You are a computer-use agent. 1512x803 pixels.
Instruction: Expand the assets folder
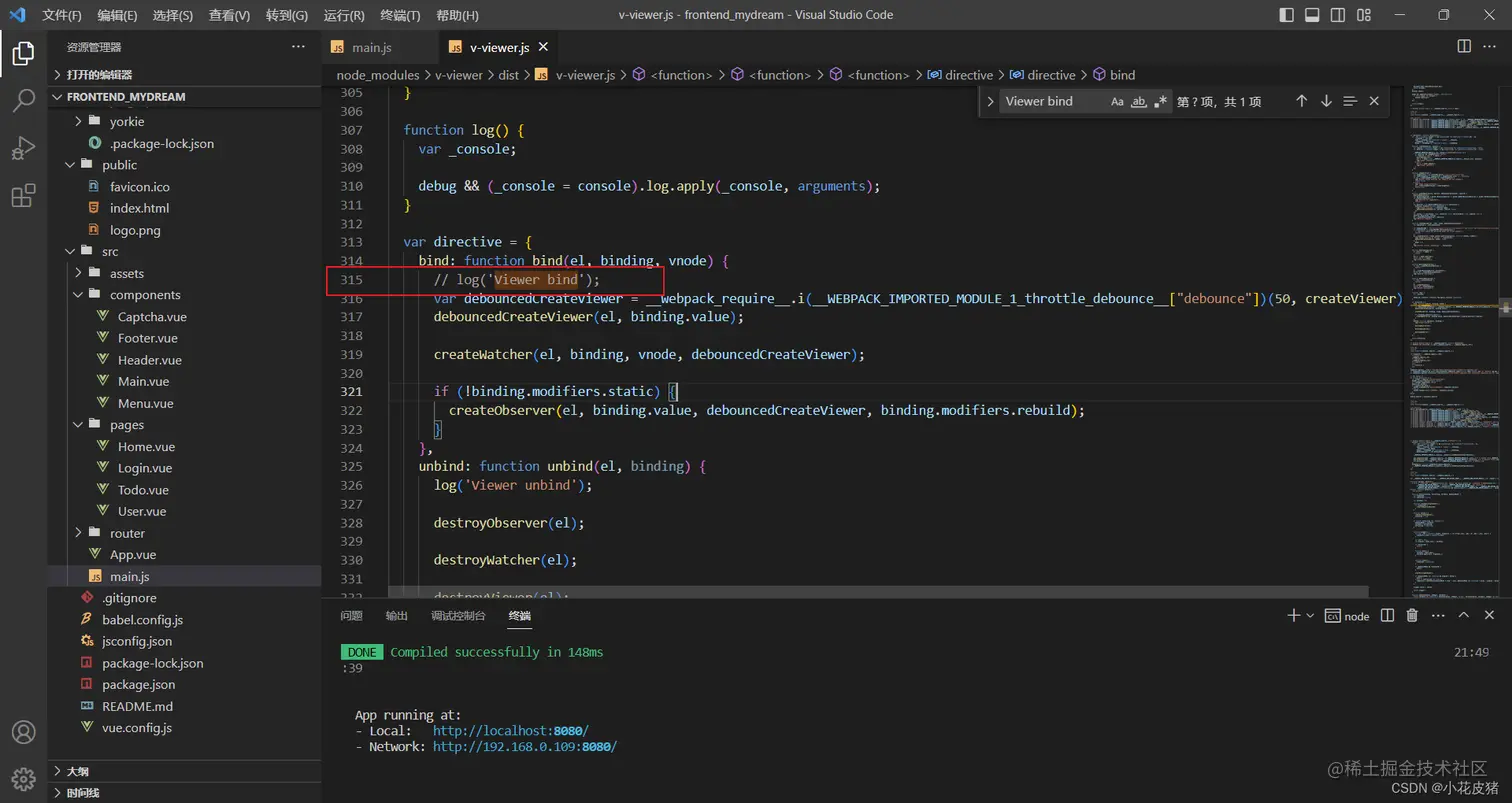pos(185,273)
